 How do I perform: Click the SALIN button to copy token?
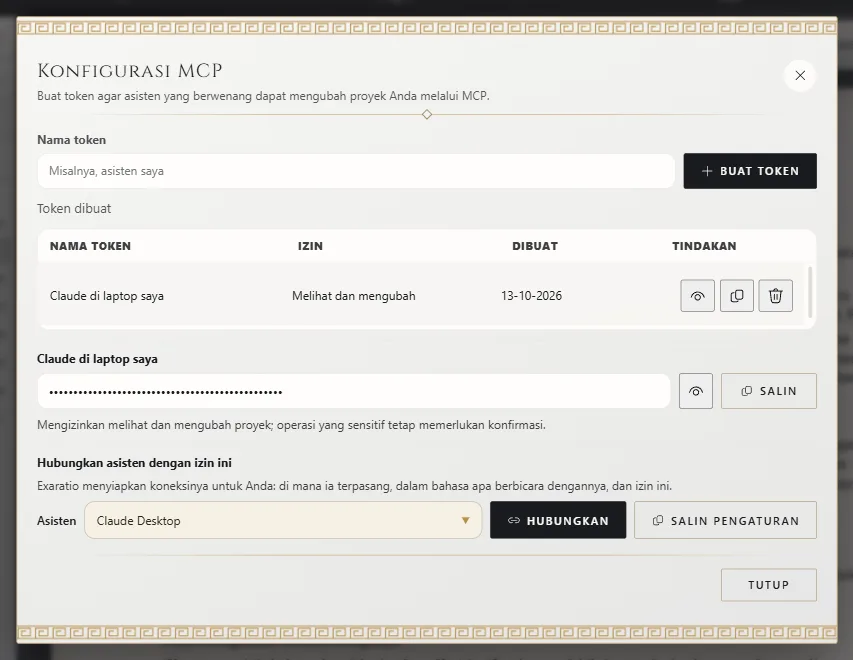pyautogui.click(x=769, y=391)
